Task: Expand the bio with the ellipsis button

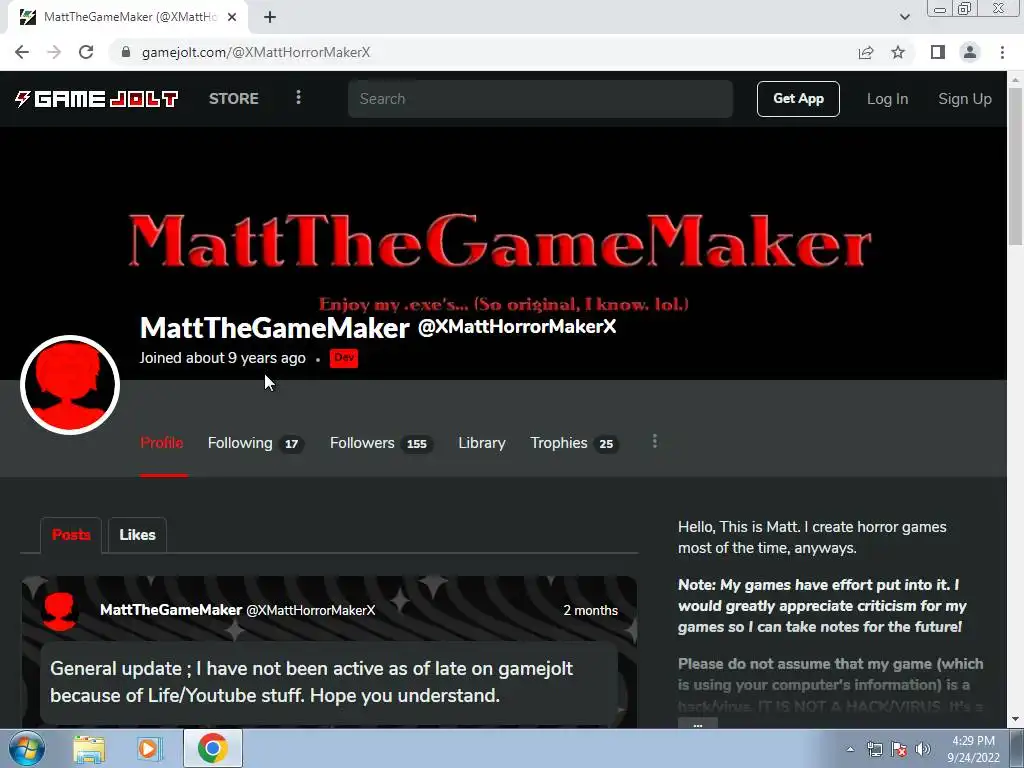Action: tap(697, 724)
